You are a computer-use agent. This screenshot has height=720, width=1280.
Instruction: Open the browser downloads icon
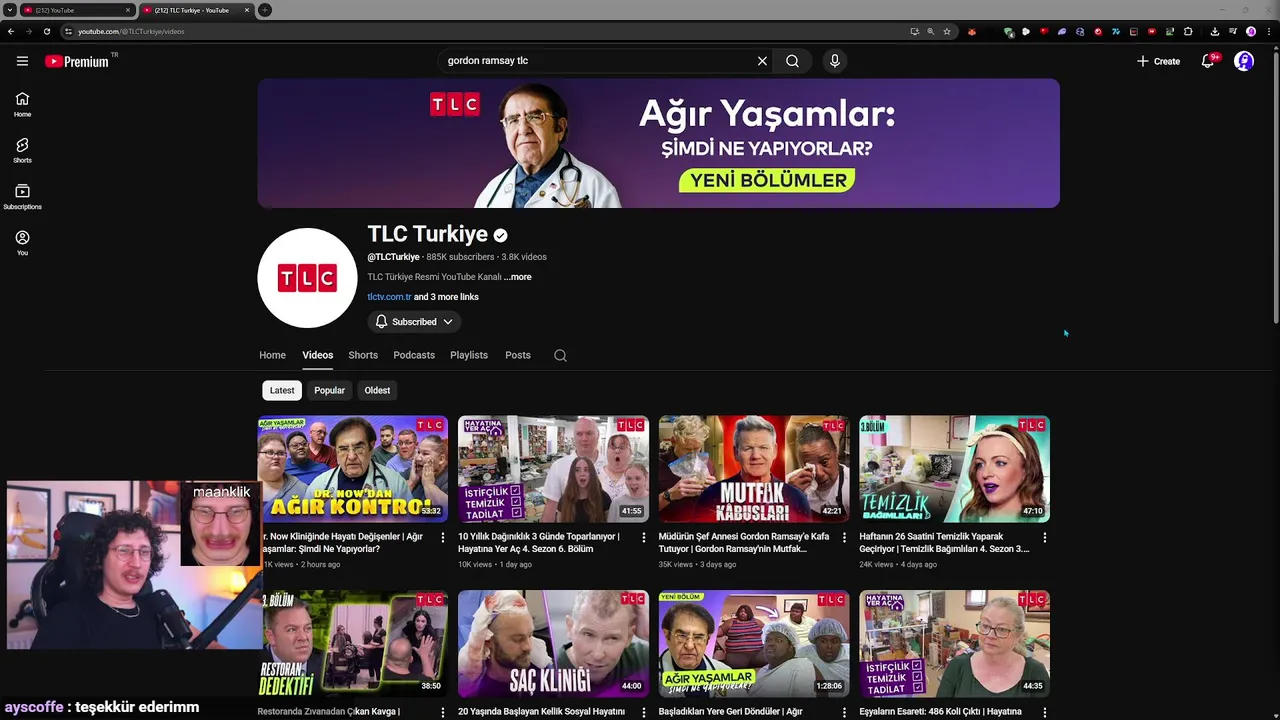[x=1214, y=32]
